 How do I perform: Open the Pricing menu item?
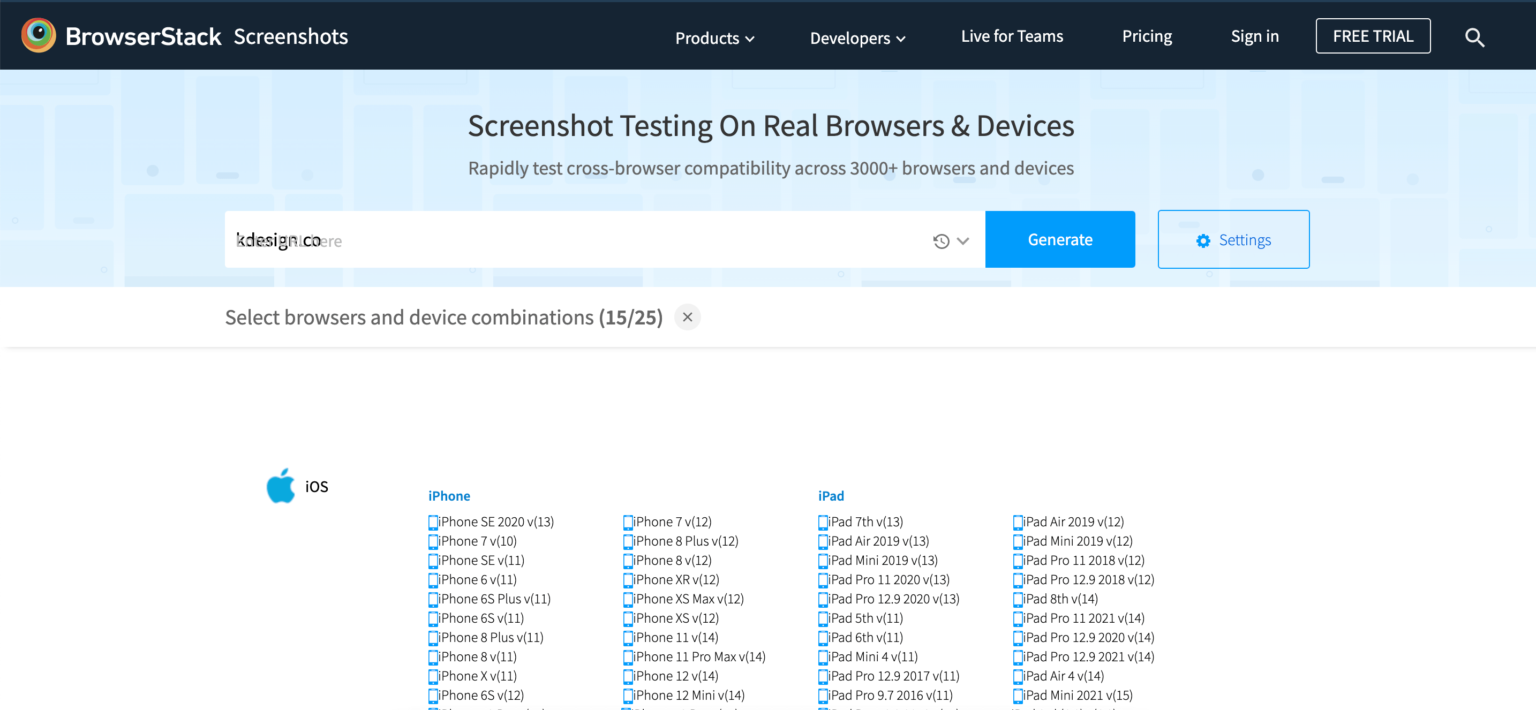click(x=1146, y=36)
